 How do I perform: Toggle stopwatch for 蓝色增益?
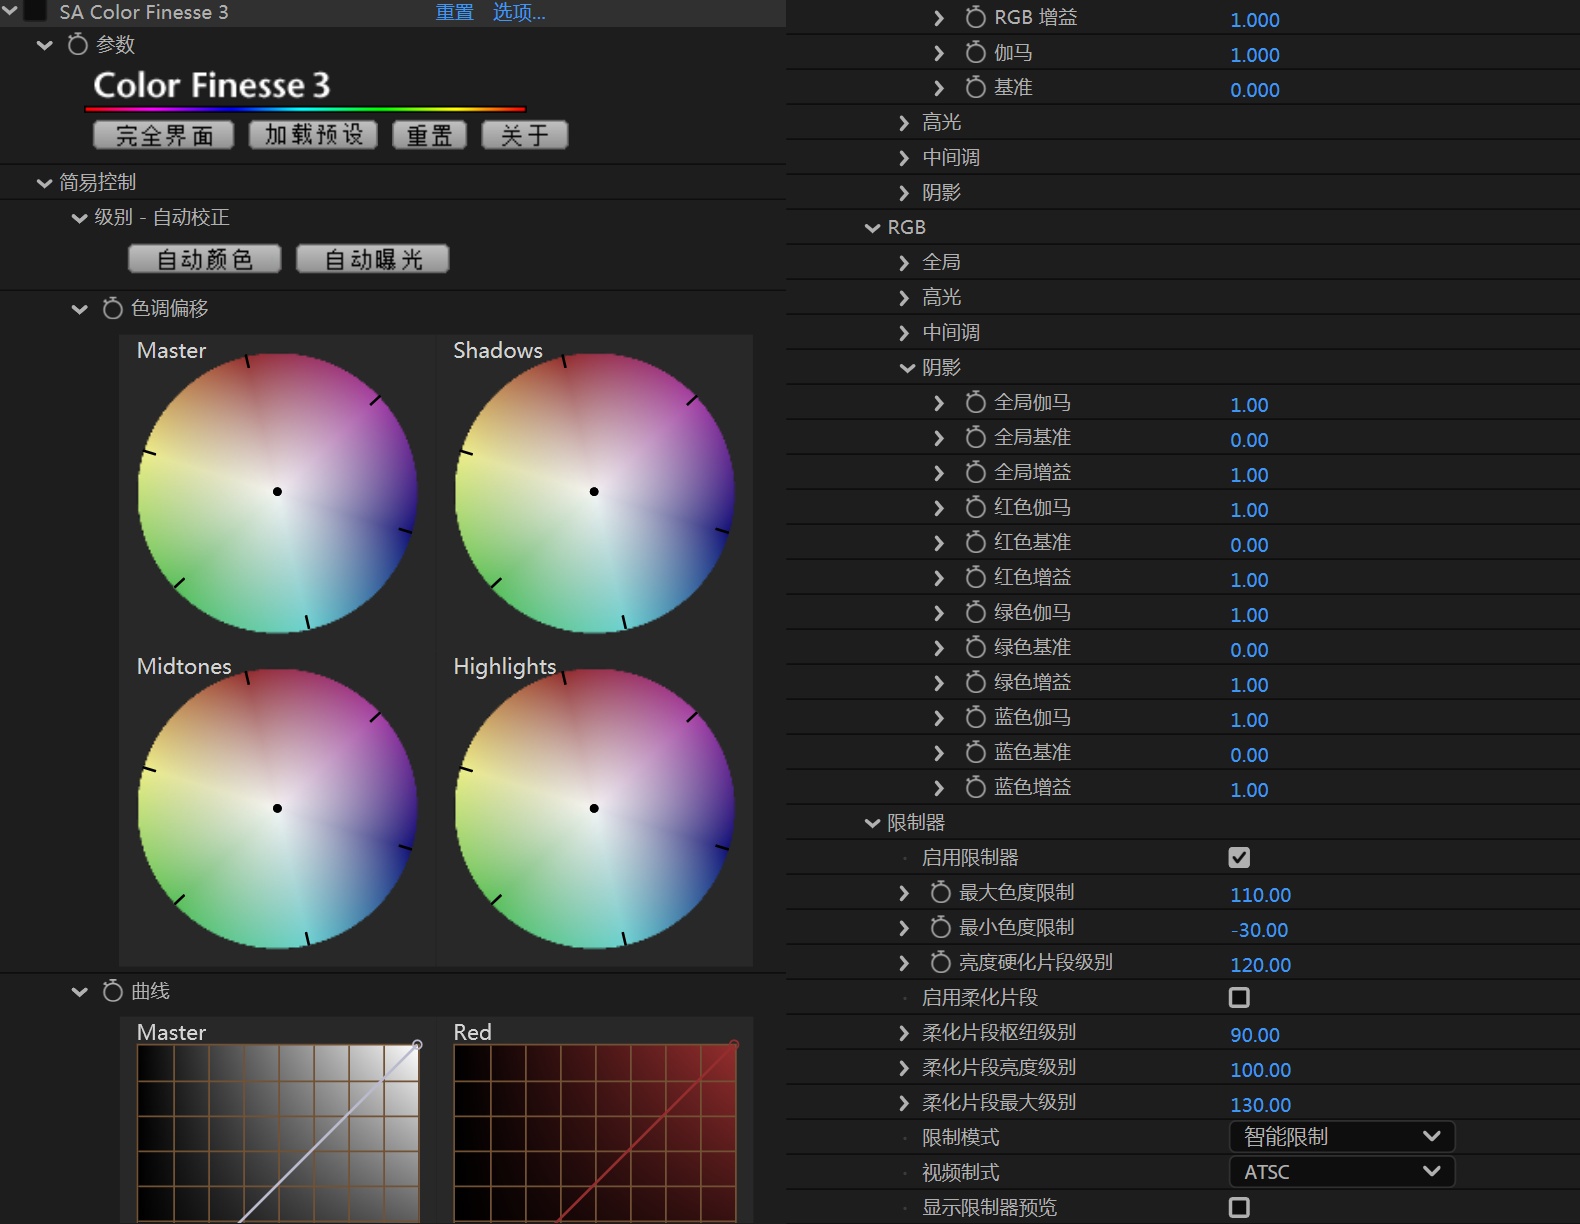point(975,787)
